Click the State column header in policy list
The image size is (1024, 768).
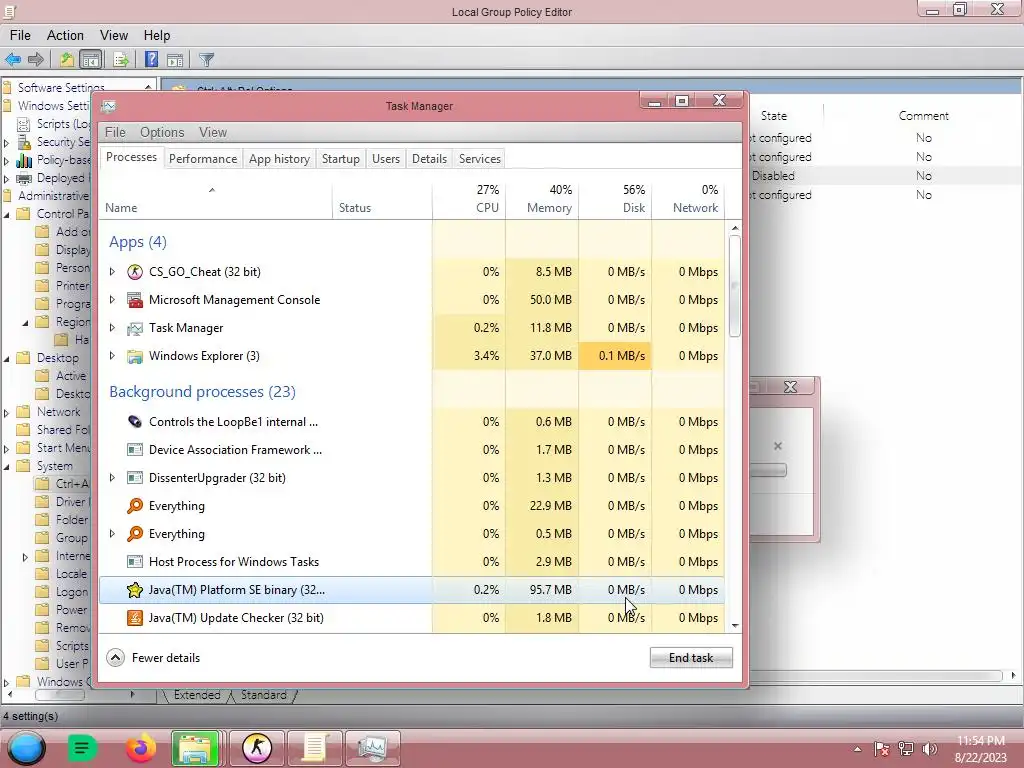click(774, 116)
